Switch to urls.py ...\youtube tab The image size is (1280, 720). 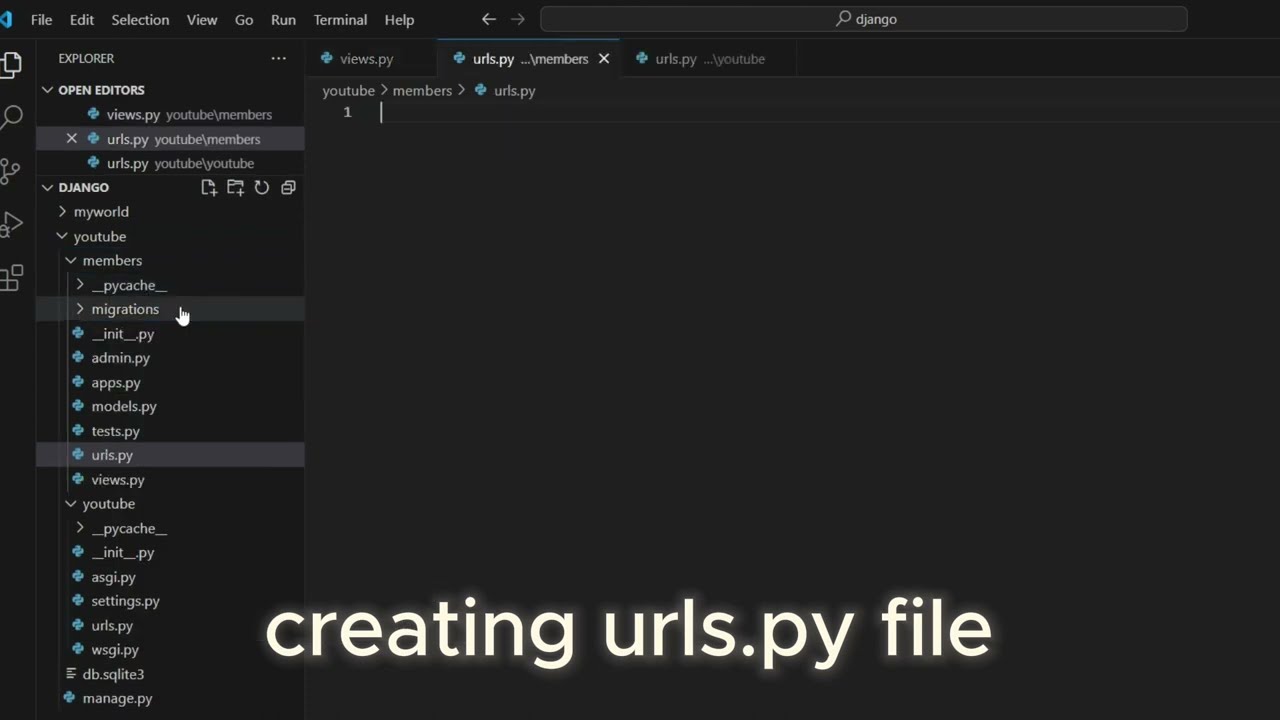point(710,59)
